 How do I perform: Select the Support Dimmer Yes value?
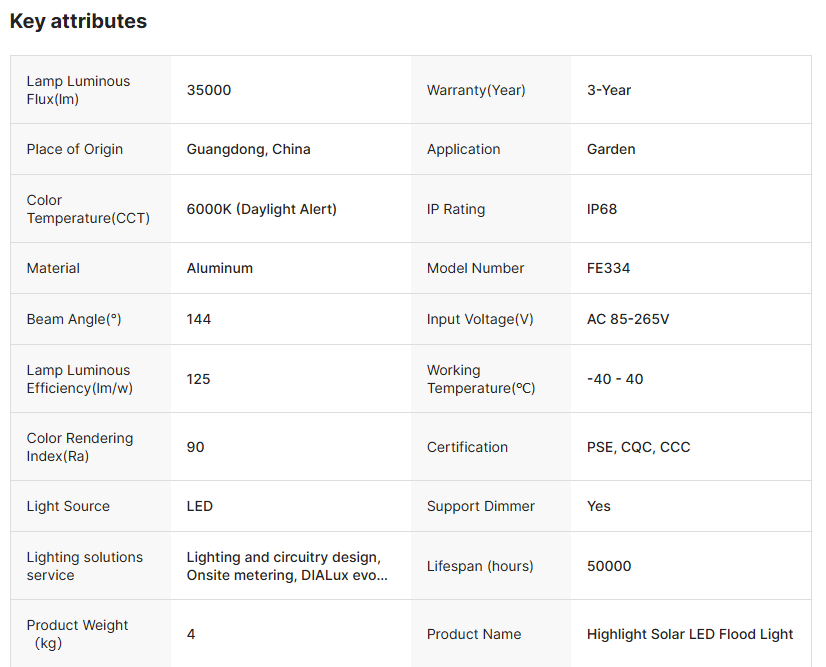point(598,506)
